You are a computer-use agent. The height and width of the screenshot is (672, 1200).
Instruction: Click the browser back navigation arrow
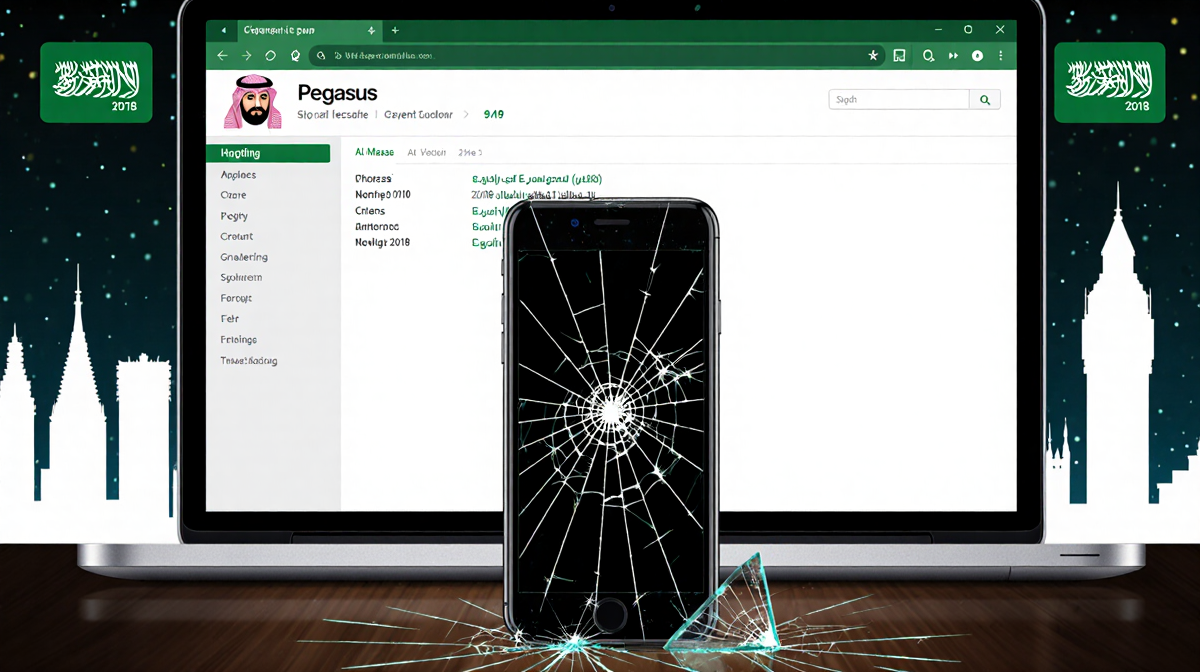222,55
